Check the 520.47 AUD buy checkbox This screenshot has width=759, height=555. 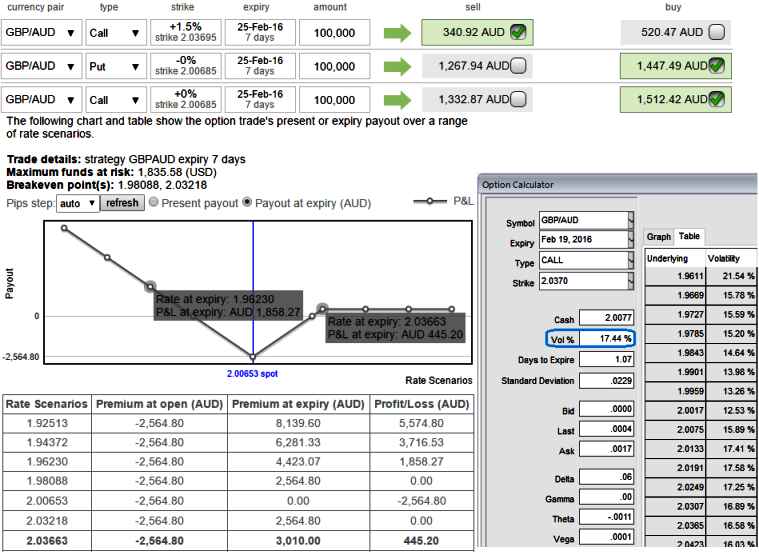(x=716, y=32)
